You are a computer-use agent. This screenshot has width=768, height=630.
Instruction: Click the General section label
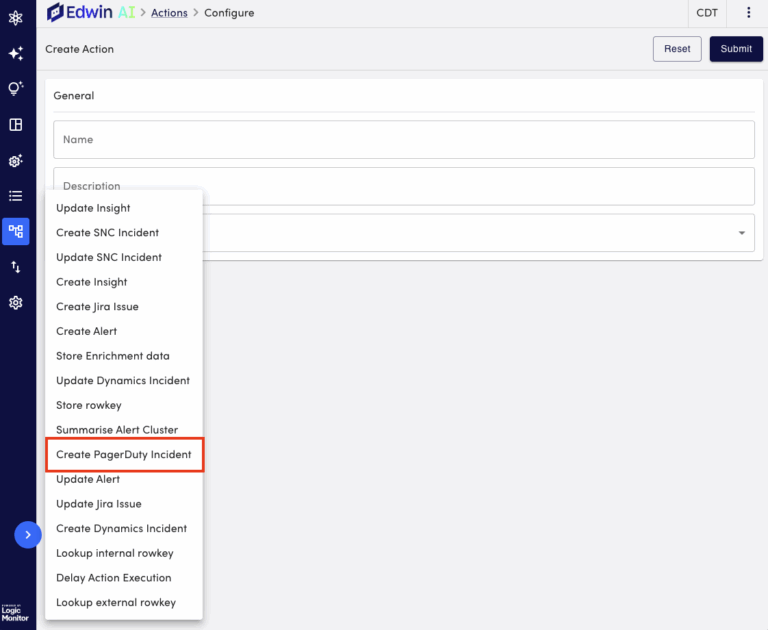[73, 96]
